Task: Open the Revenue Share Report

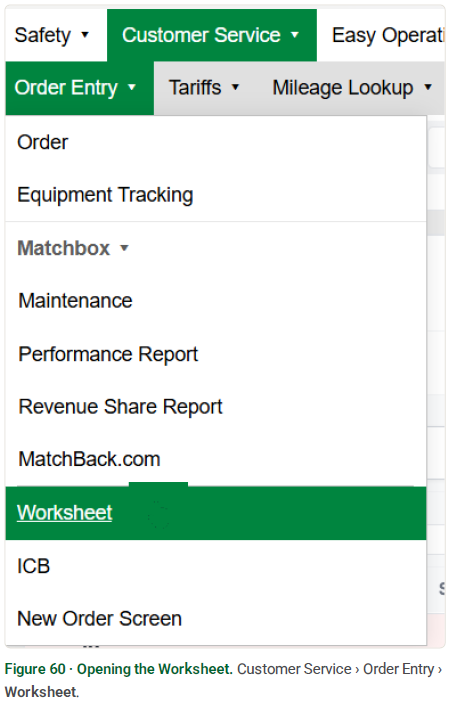Action: tap(216, 407)
